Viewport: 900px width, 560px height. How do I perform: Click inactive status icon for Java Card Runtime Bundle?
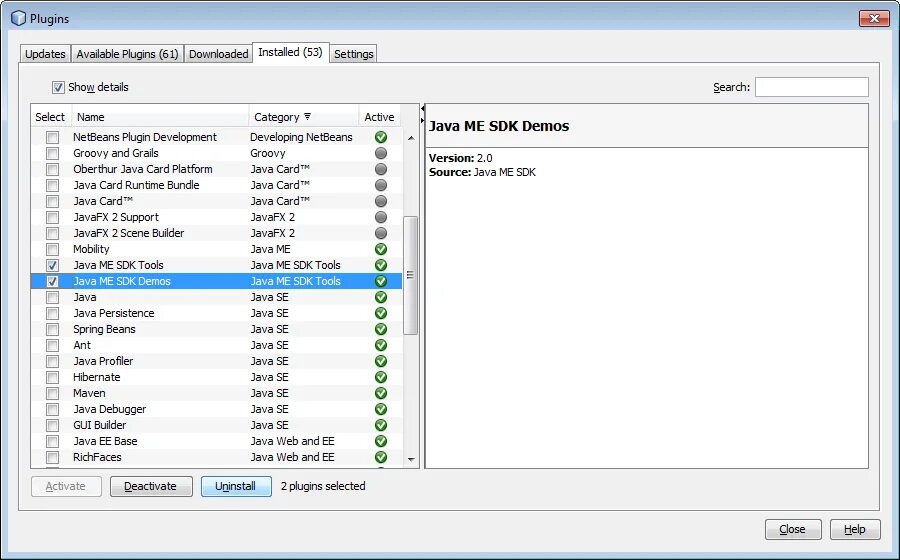381,185
